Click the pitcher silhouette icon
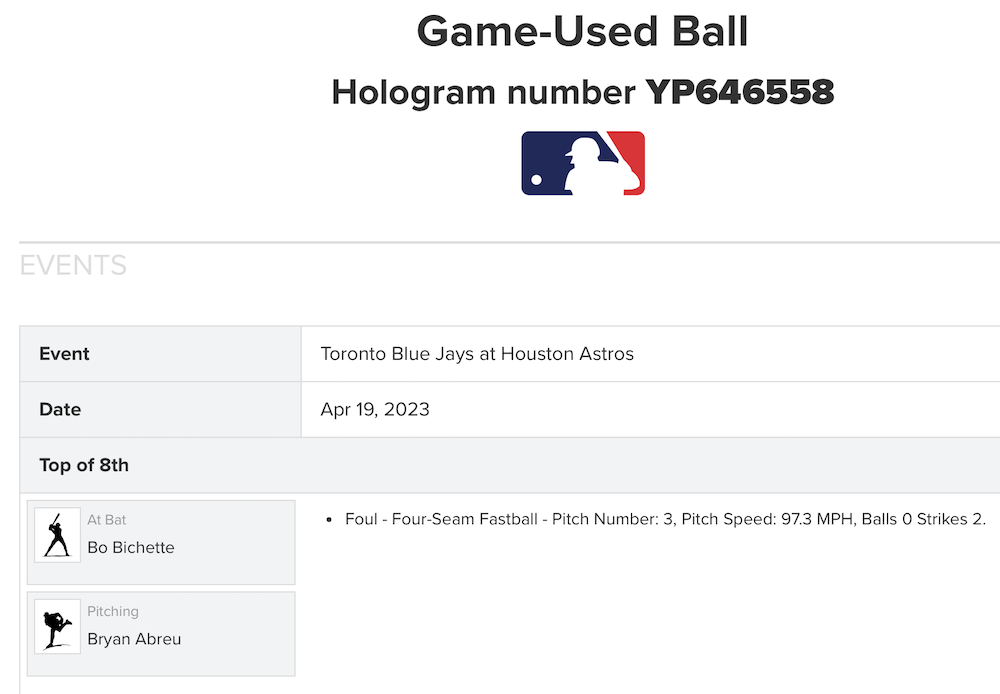1000x694 pixels. coord(57,627)
